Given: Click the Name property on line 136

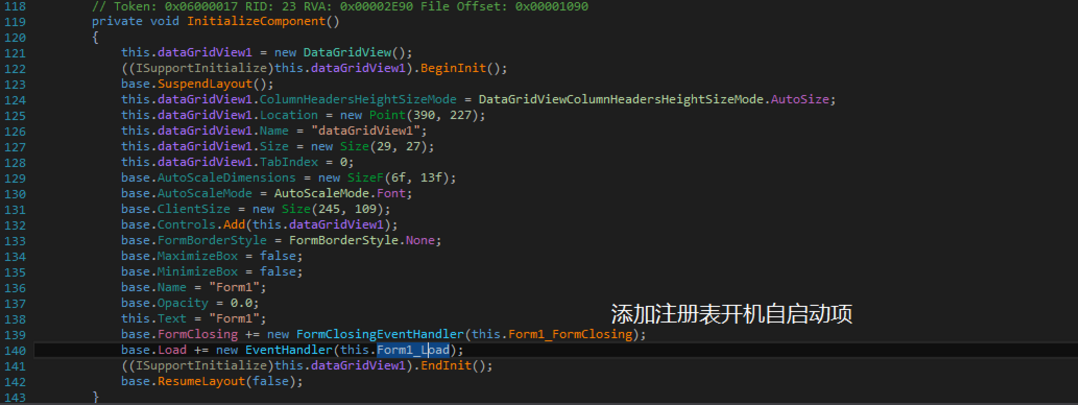Looking at the screenshot, I should click(173, 288).
